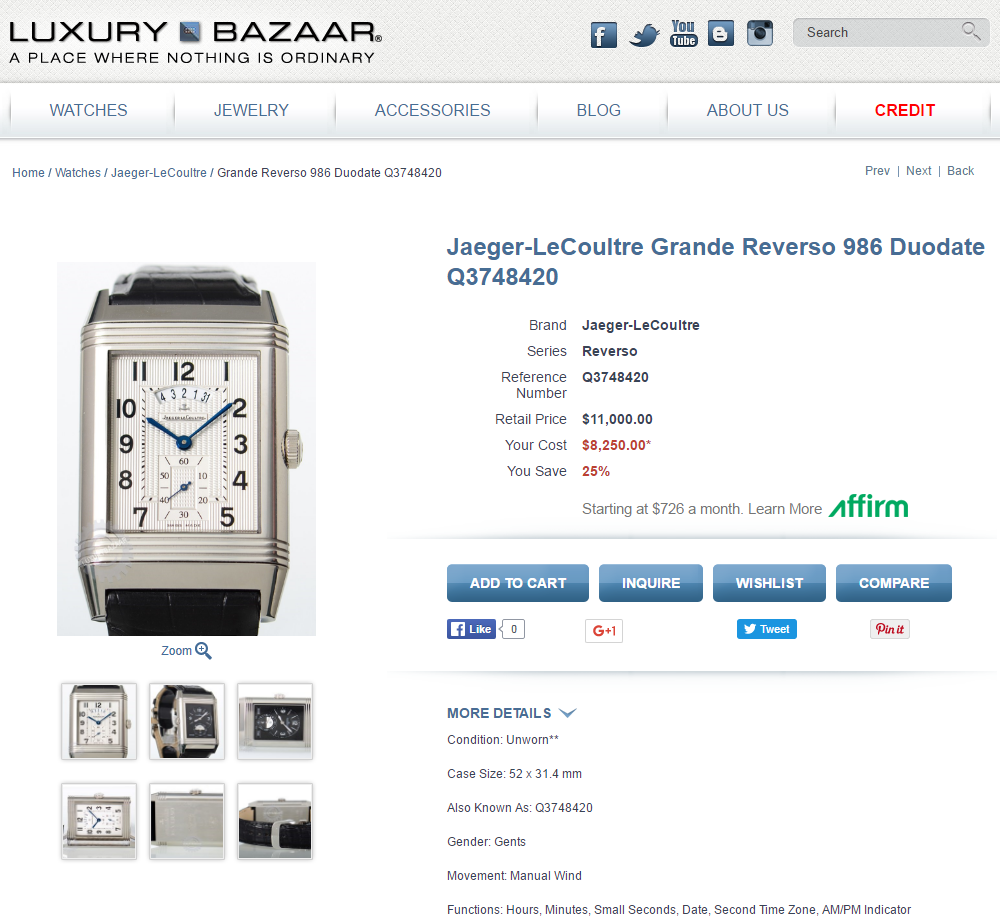This screenshot has height=922, width=1000.
Task: Collapse the MORE DETAILS section chevron
Action: [567, 713]
